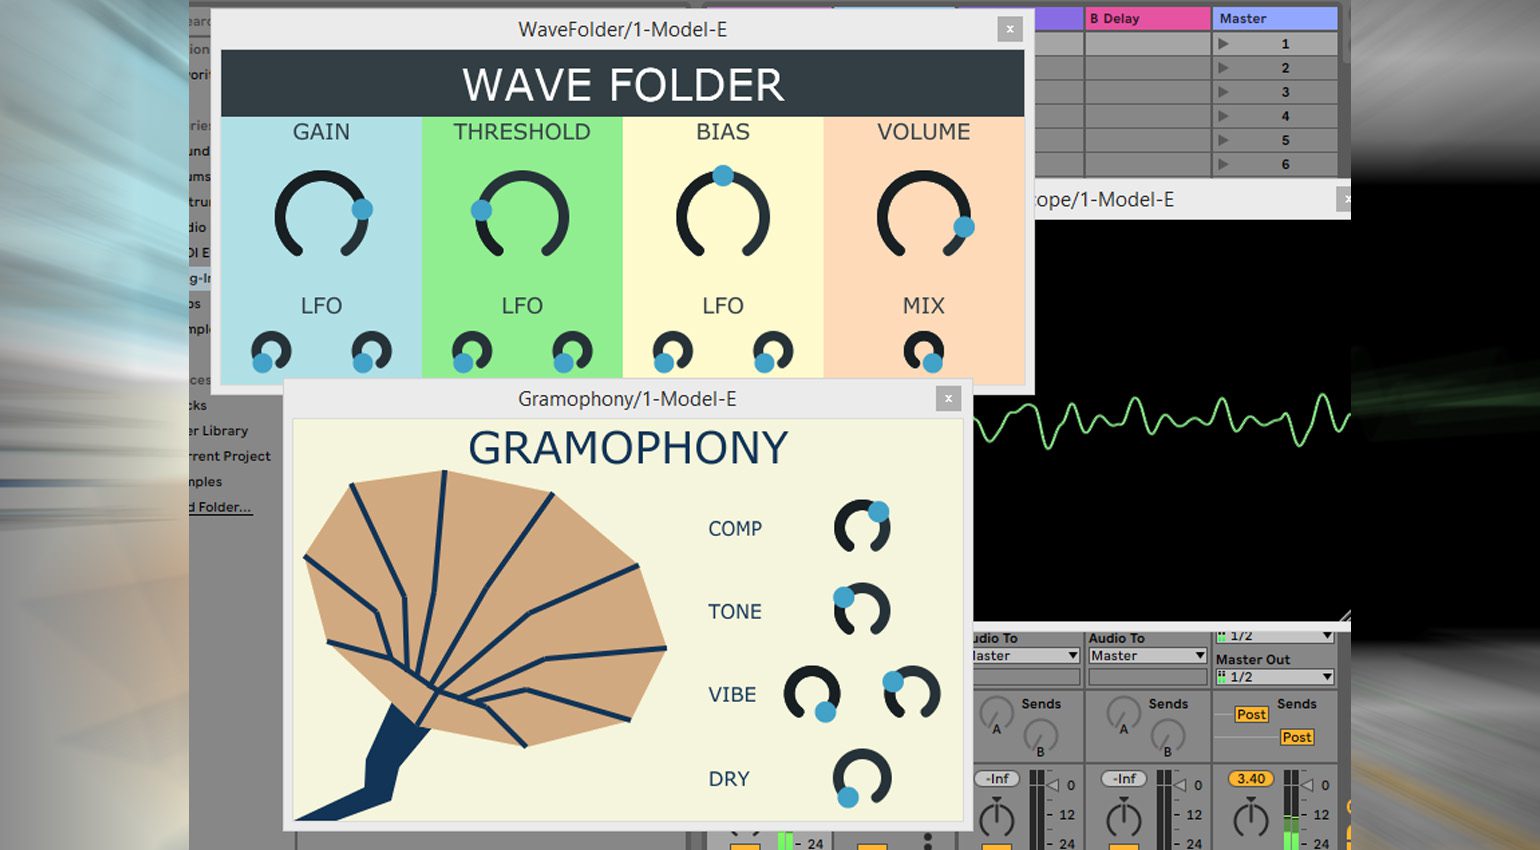Click the 3.40 Master volume field
This screenshot has height=850, width=1540.
click(1251, 778)
